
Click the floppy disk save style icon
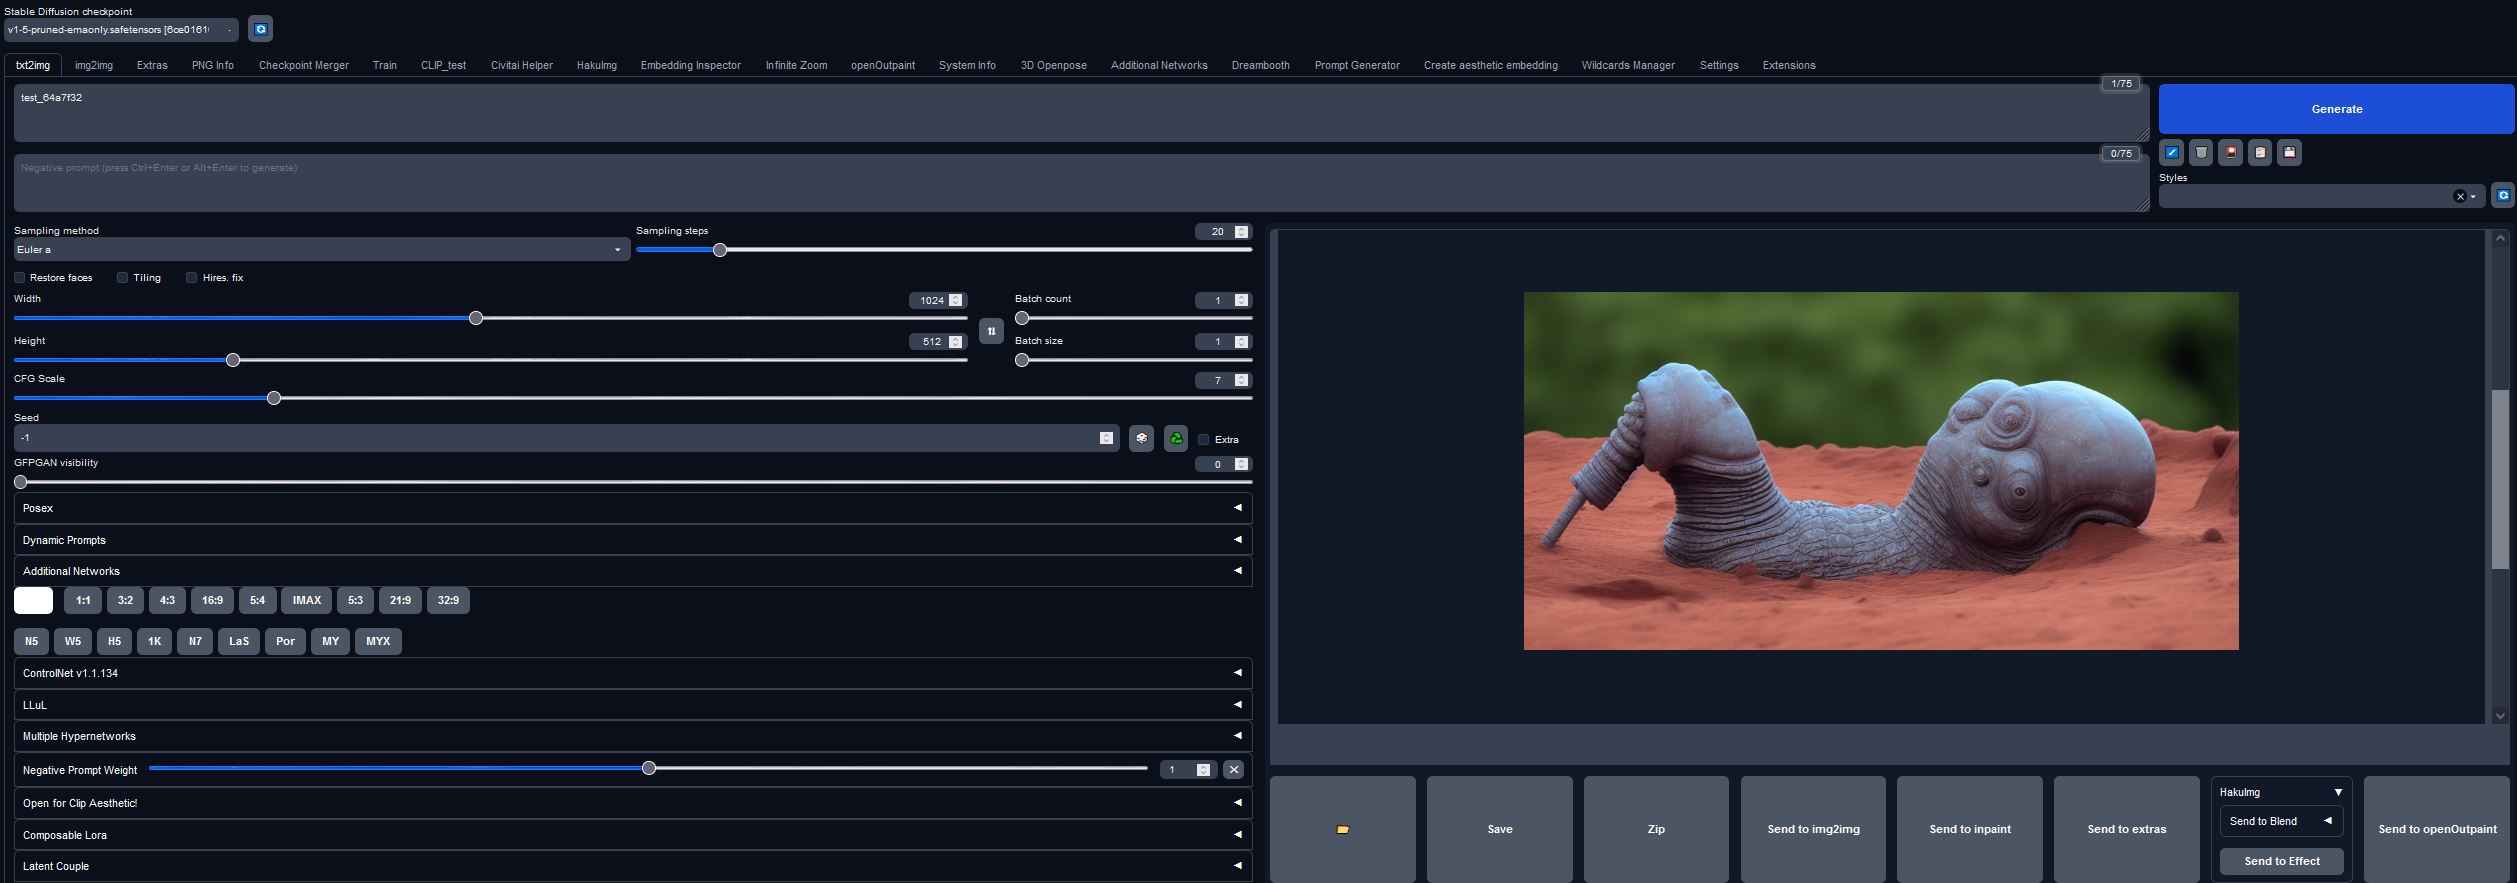pyautogui.click(x=2289, y=153)
